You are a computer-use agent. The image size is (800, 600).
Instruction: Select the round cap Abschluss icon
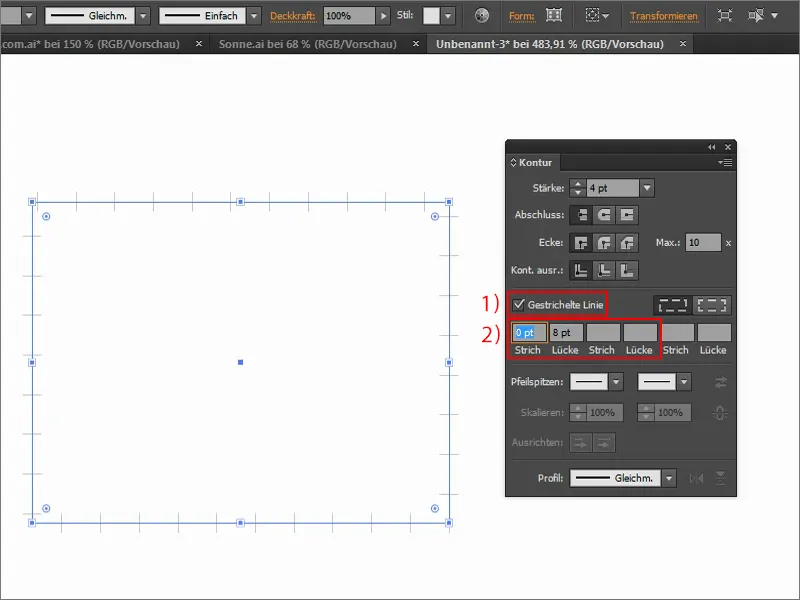tap(604, 215)
